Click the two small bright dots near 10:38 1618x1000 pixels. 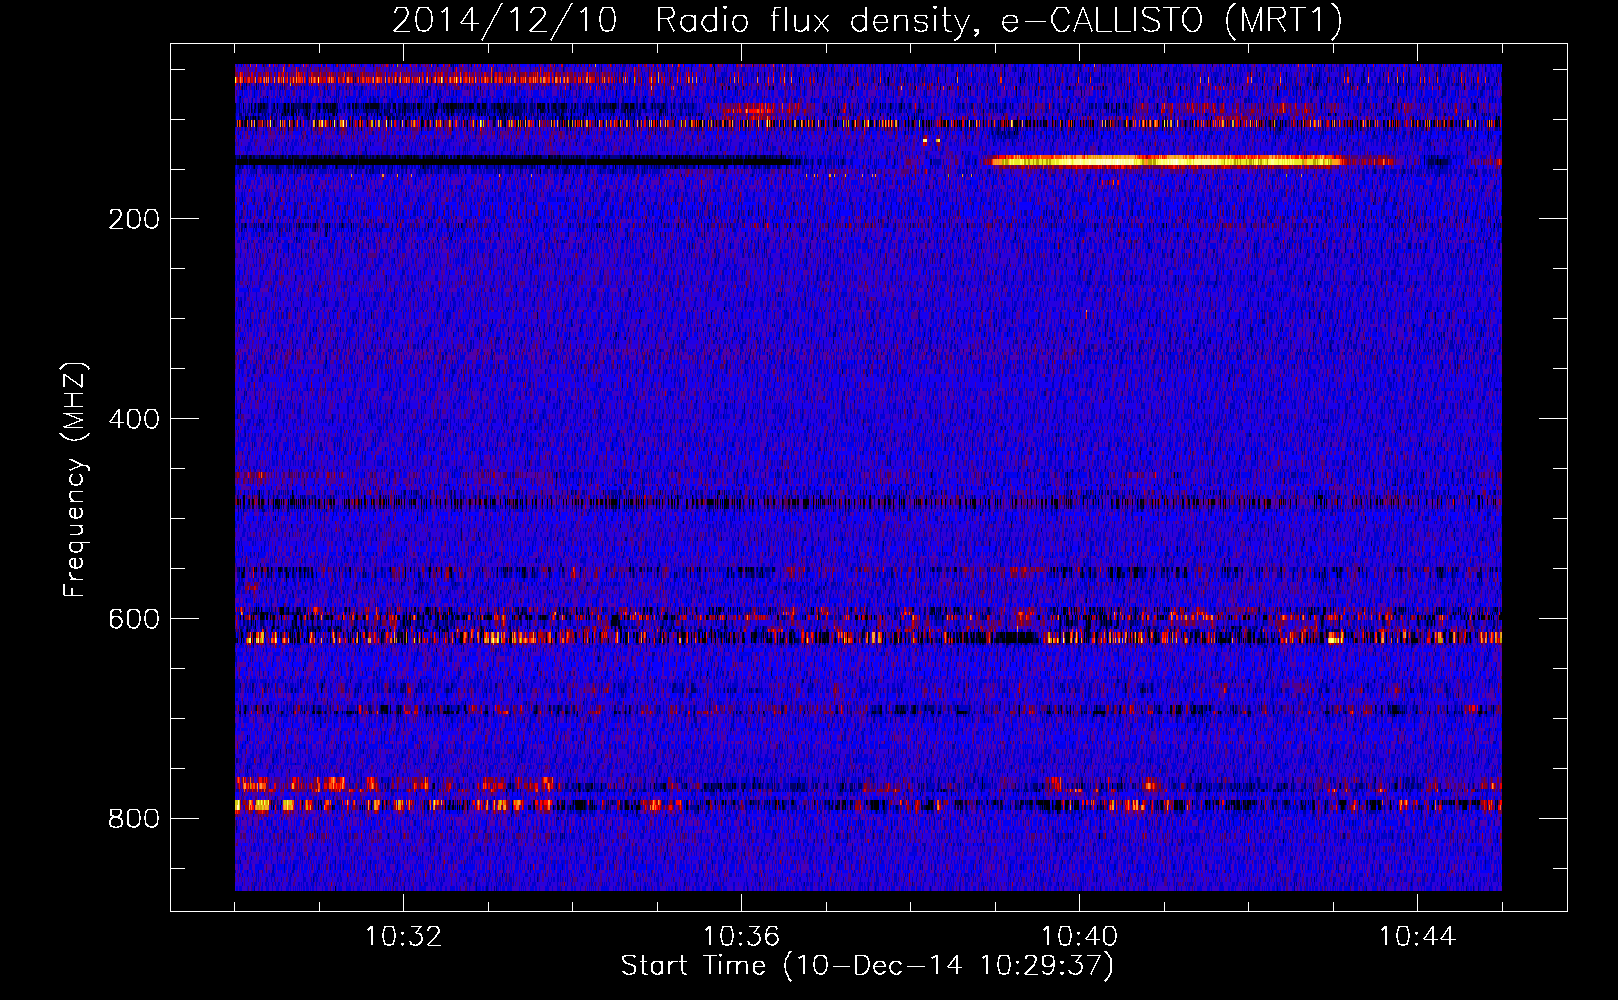tap(931, 141)
